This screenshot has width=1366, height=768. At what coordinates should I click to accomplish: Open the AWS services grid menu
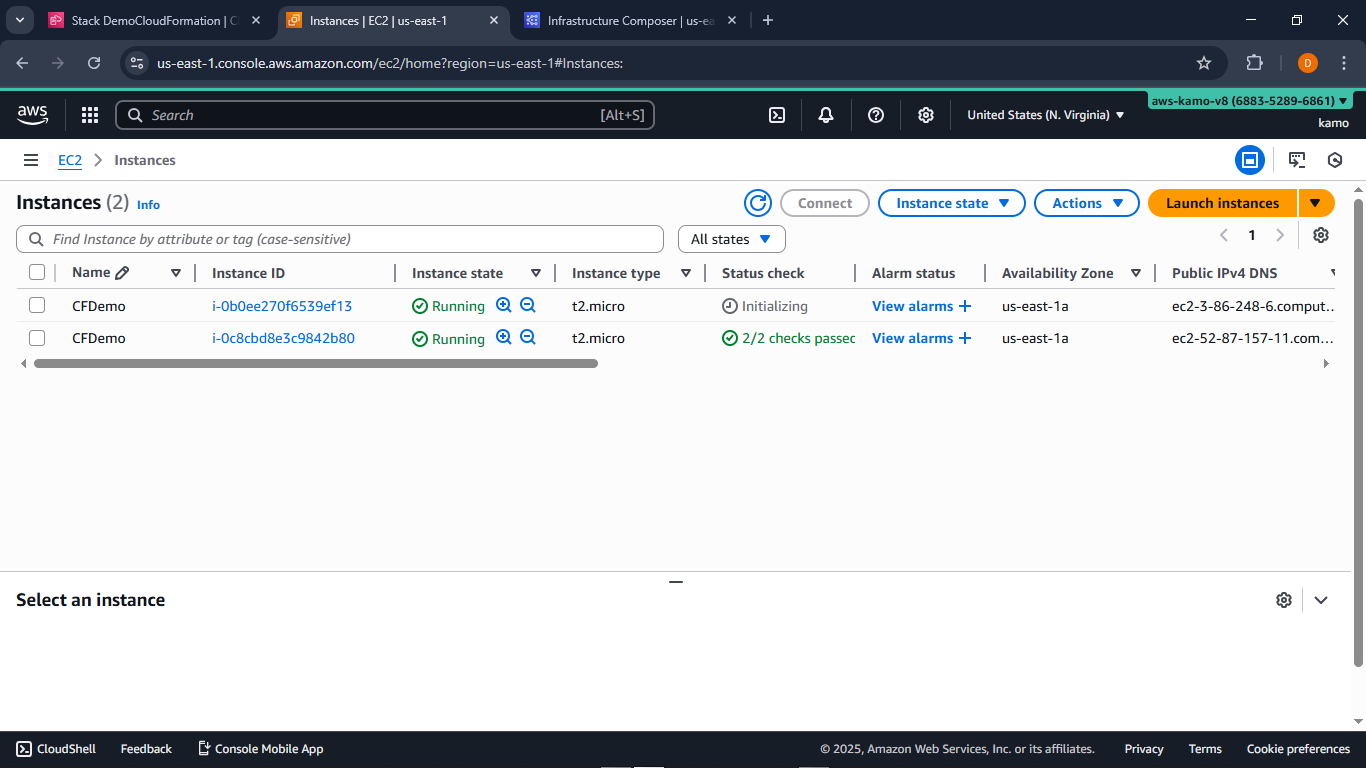[x=90, y=115]
